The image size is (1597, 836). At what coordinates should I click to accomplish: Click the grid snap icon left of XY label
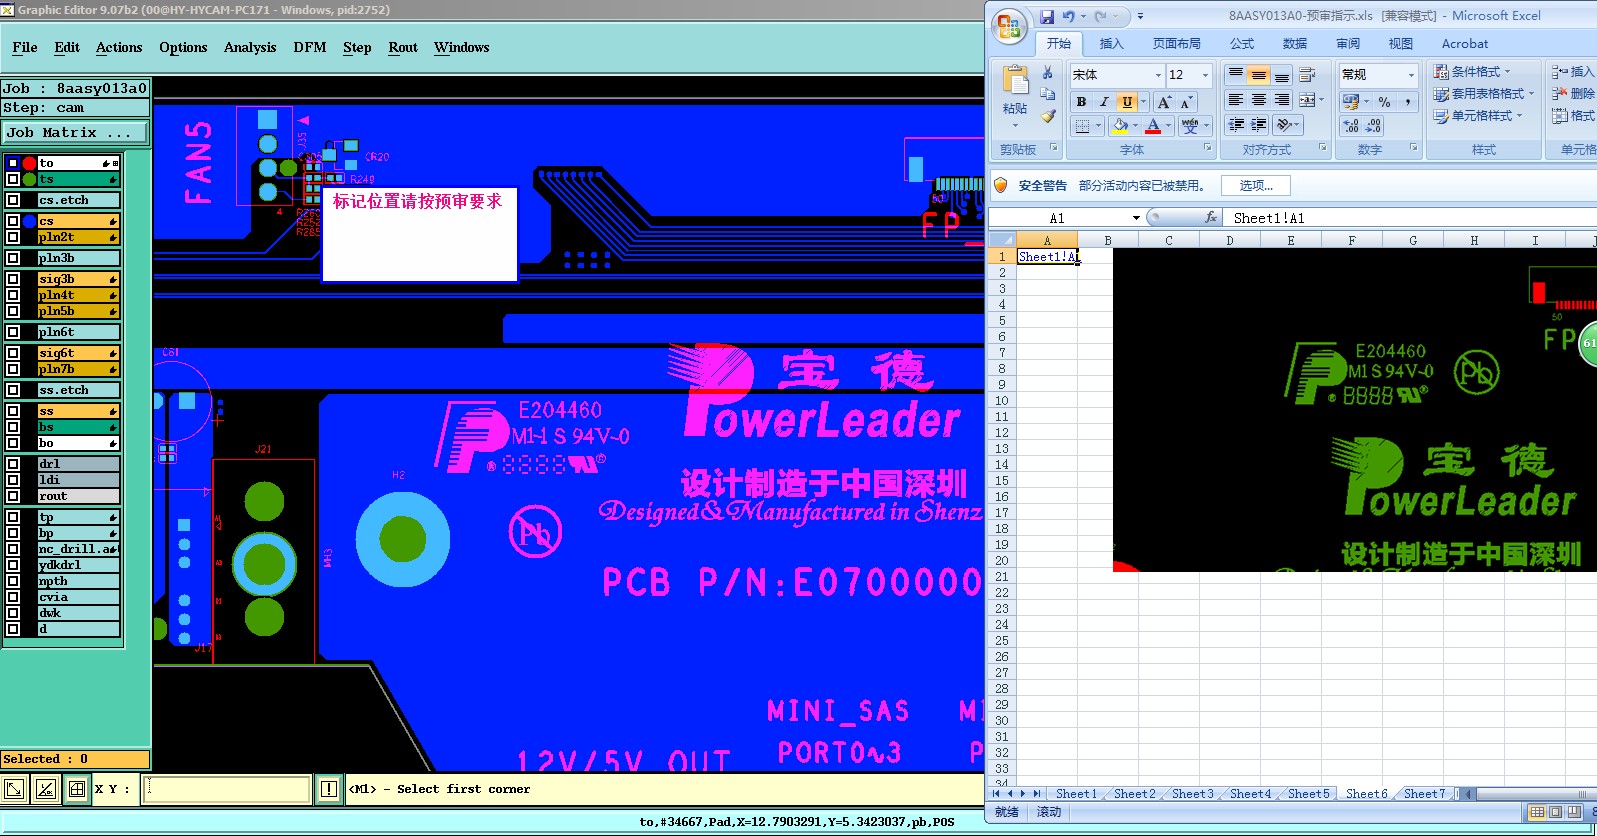77,789
